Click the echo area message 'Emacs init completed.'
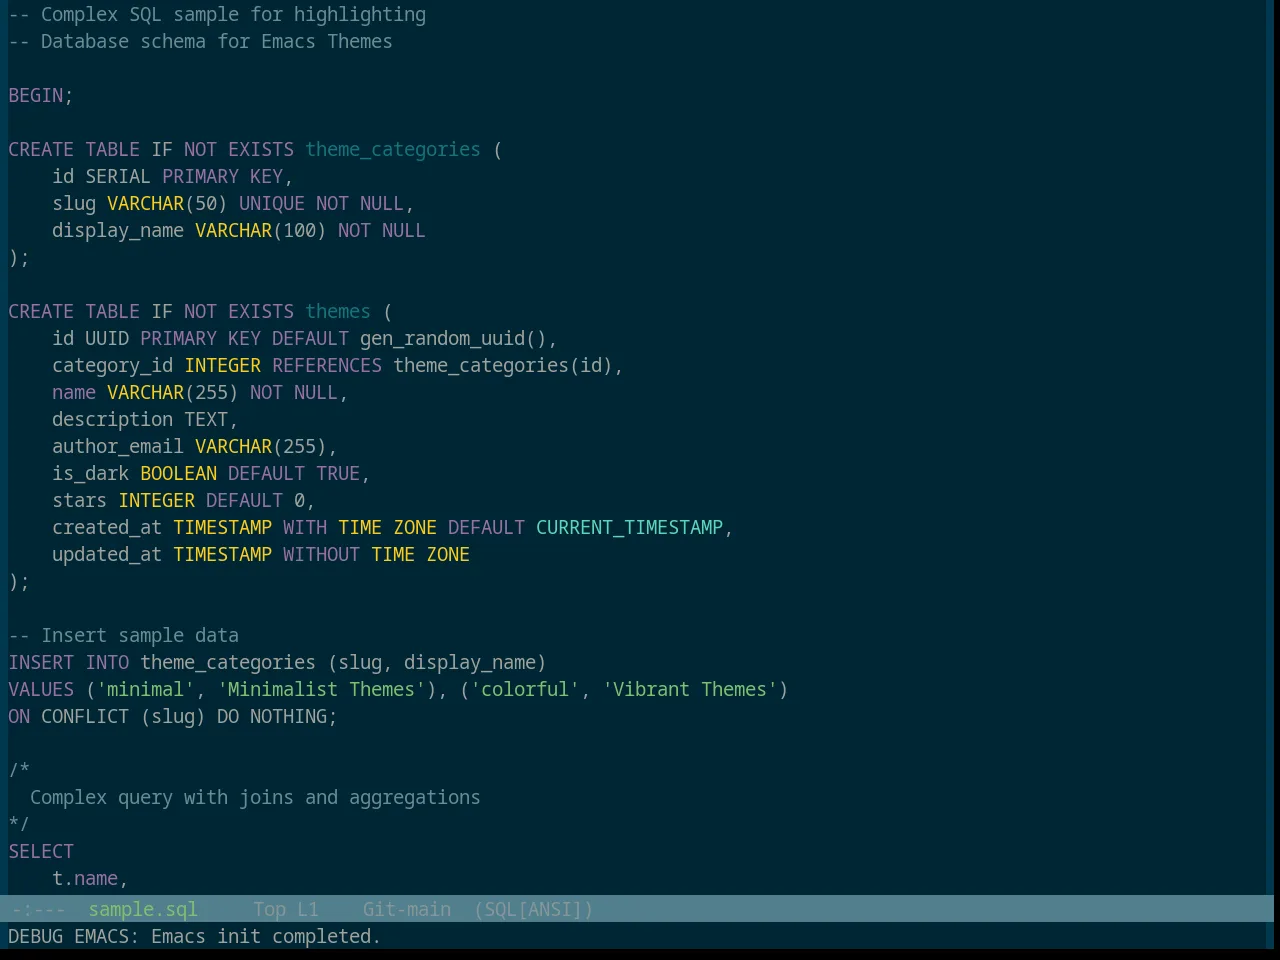Screen dimensions: 1280x960 coord(266,936)
